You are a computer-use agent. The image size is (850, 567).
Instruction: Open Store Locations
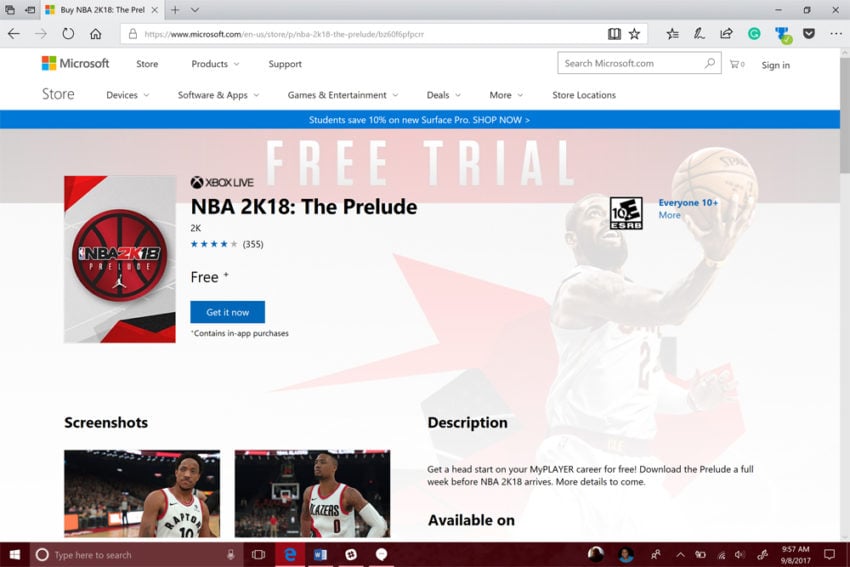584,95
